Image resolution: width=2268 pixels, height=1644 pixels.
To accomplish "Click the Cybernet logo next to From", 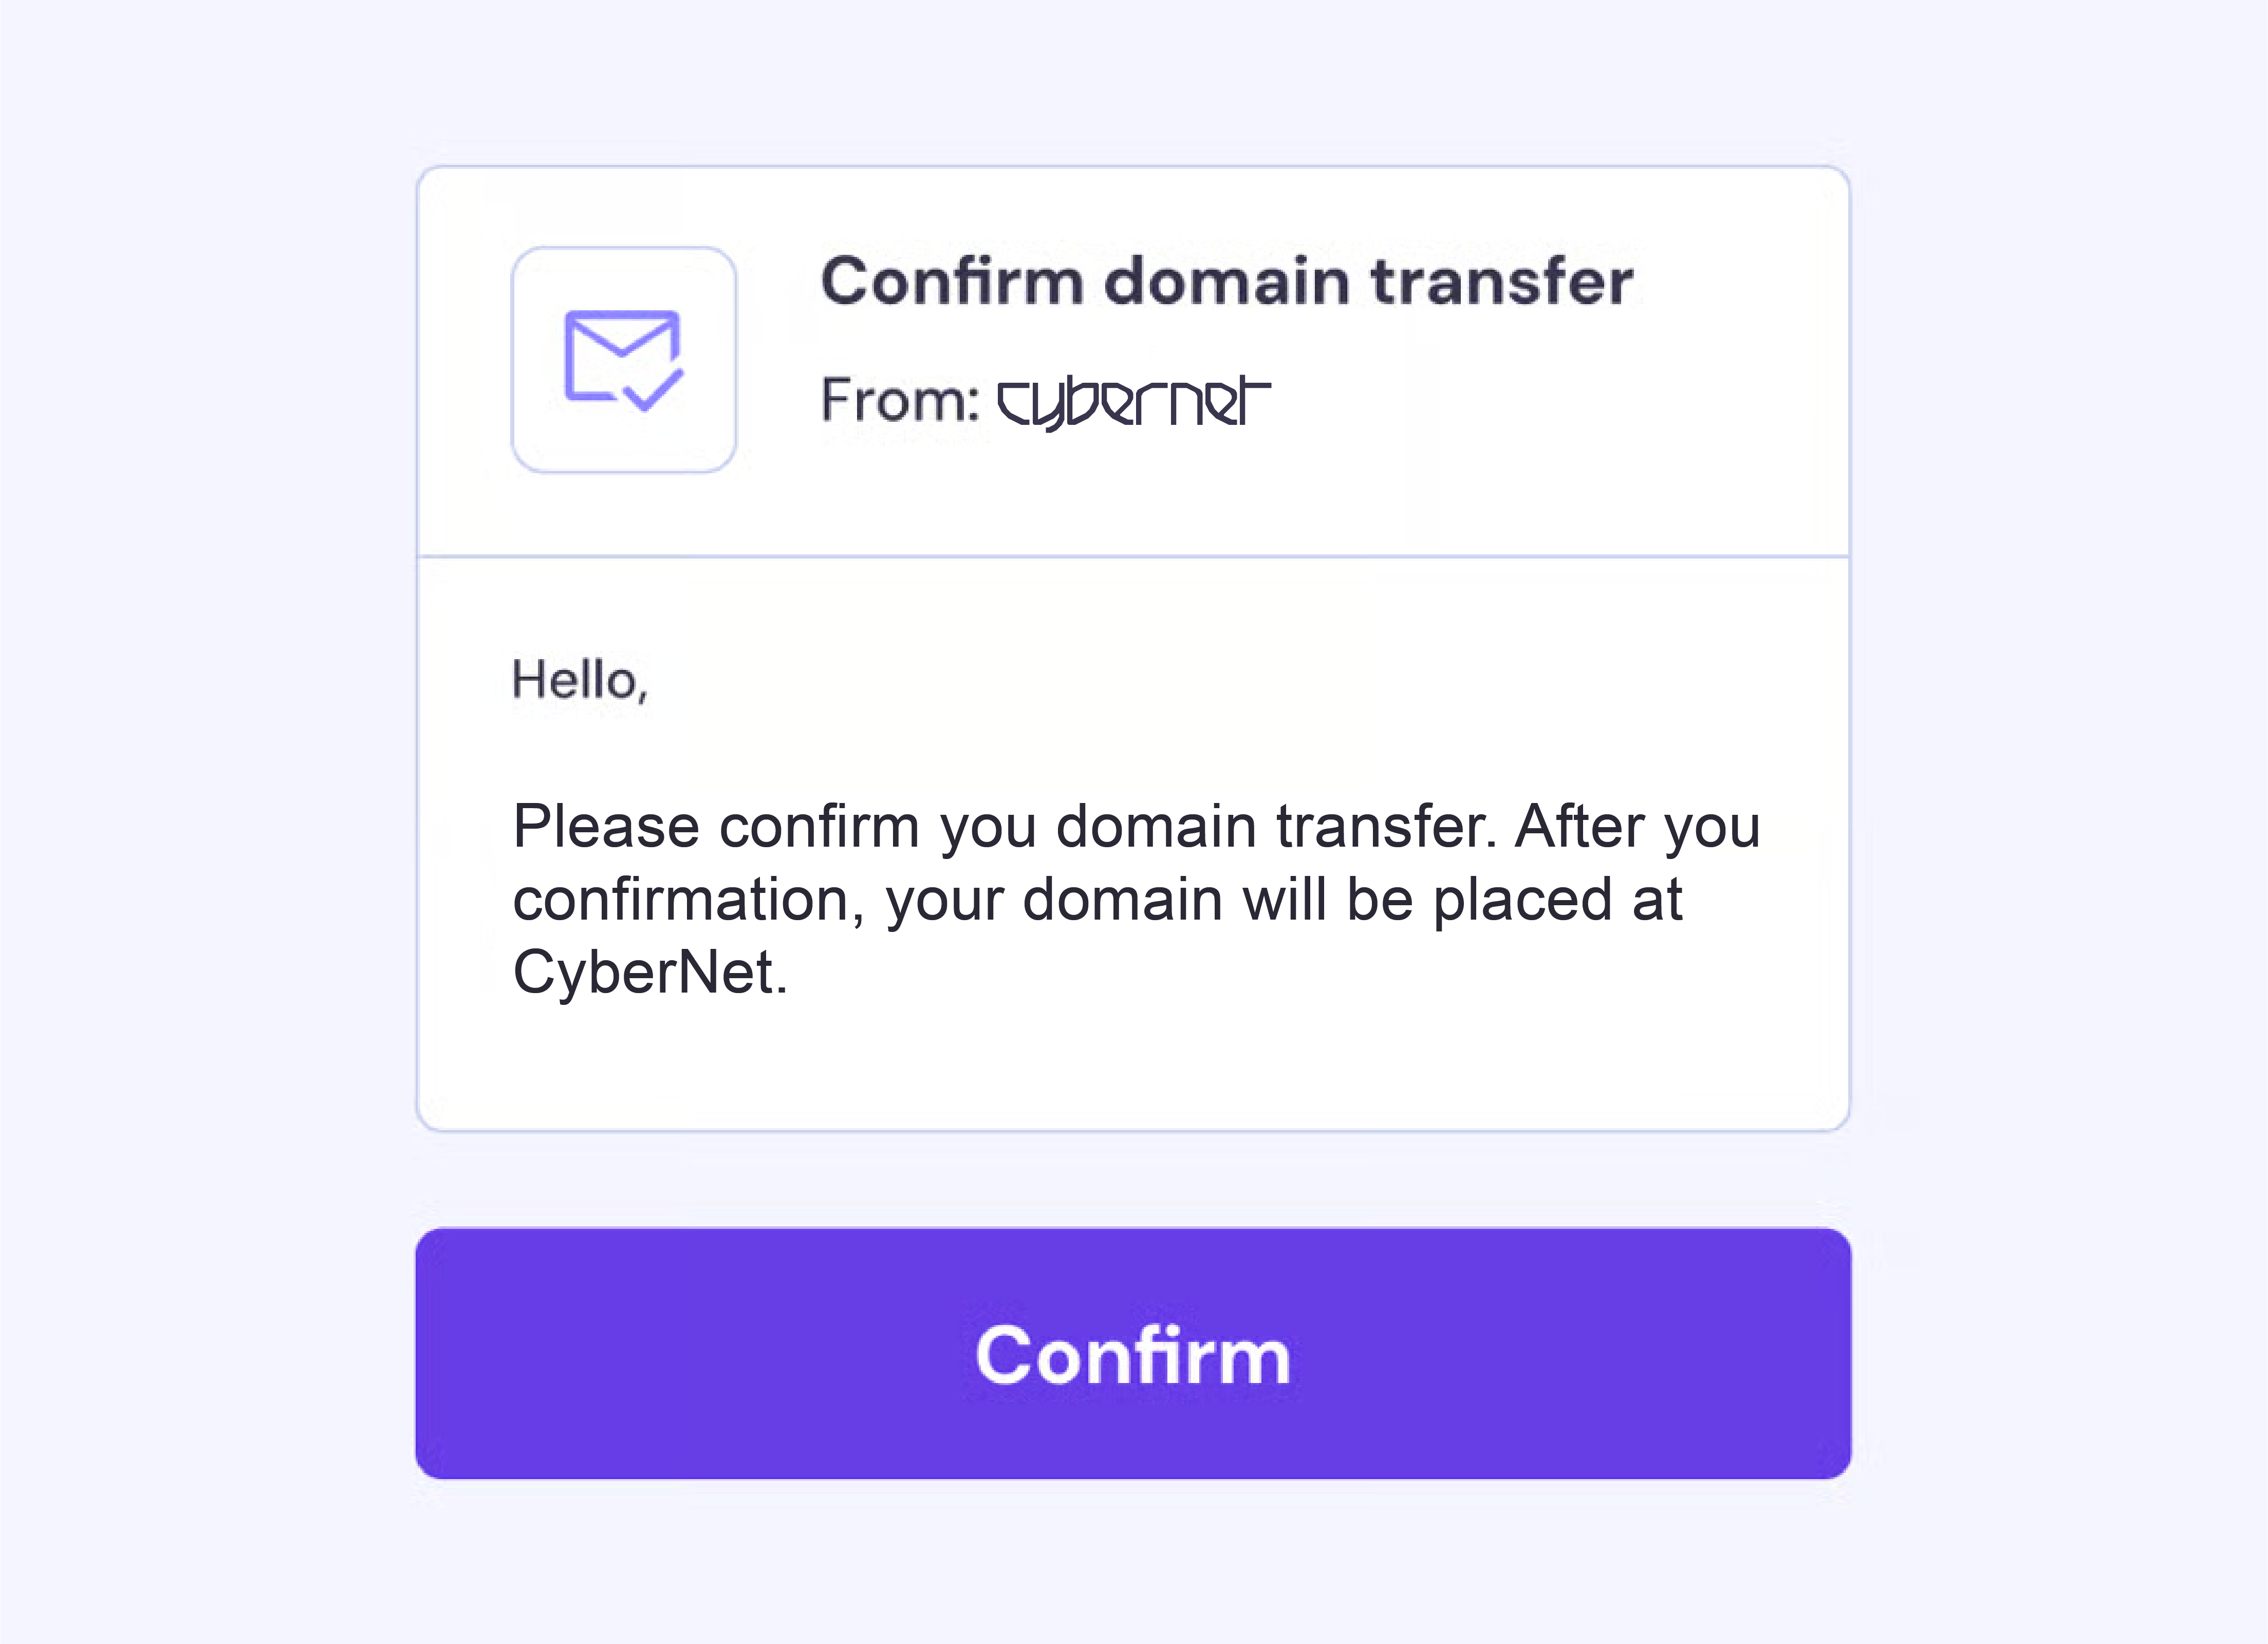I will [1133, 403].
